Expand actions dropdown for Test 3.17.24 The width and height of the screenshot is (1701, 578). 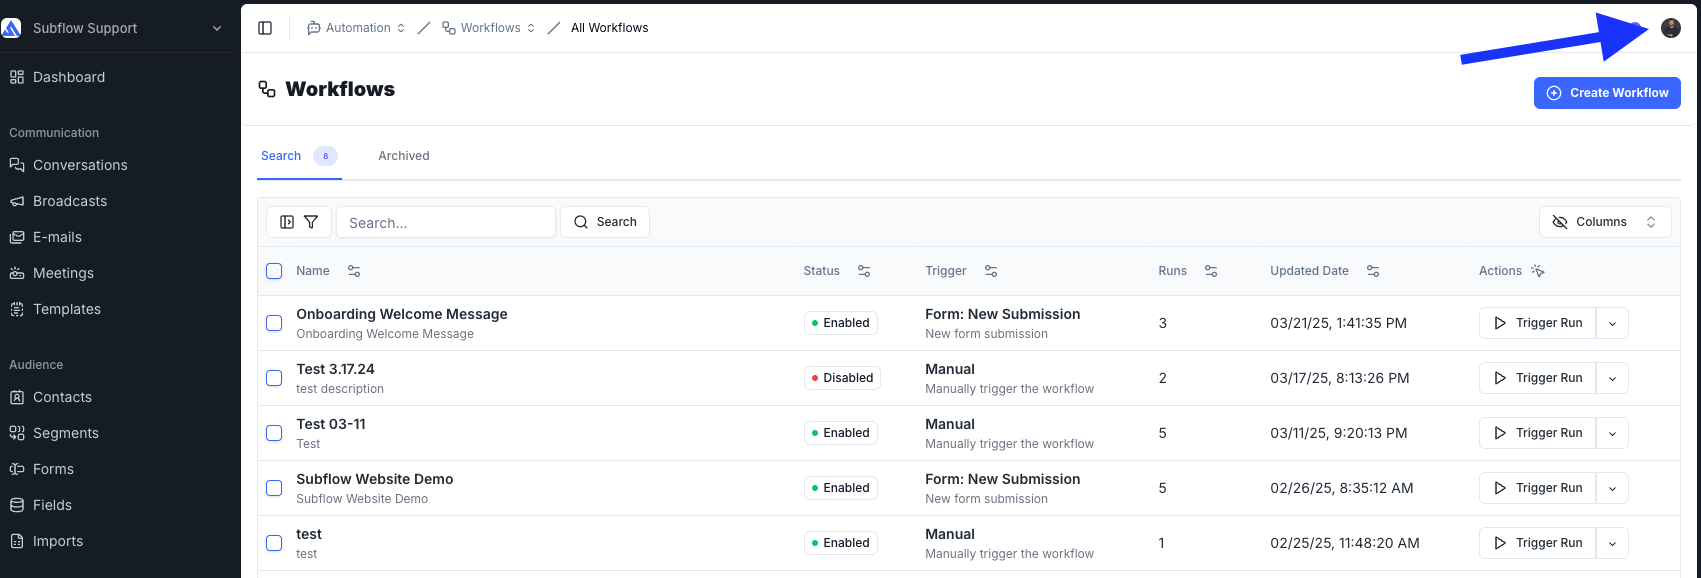pos(1612,378)
